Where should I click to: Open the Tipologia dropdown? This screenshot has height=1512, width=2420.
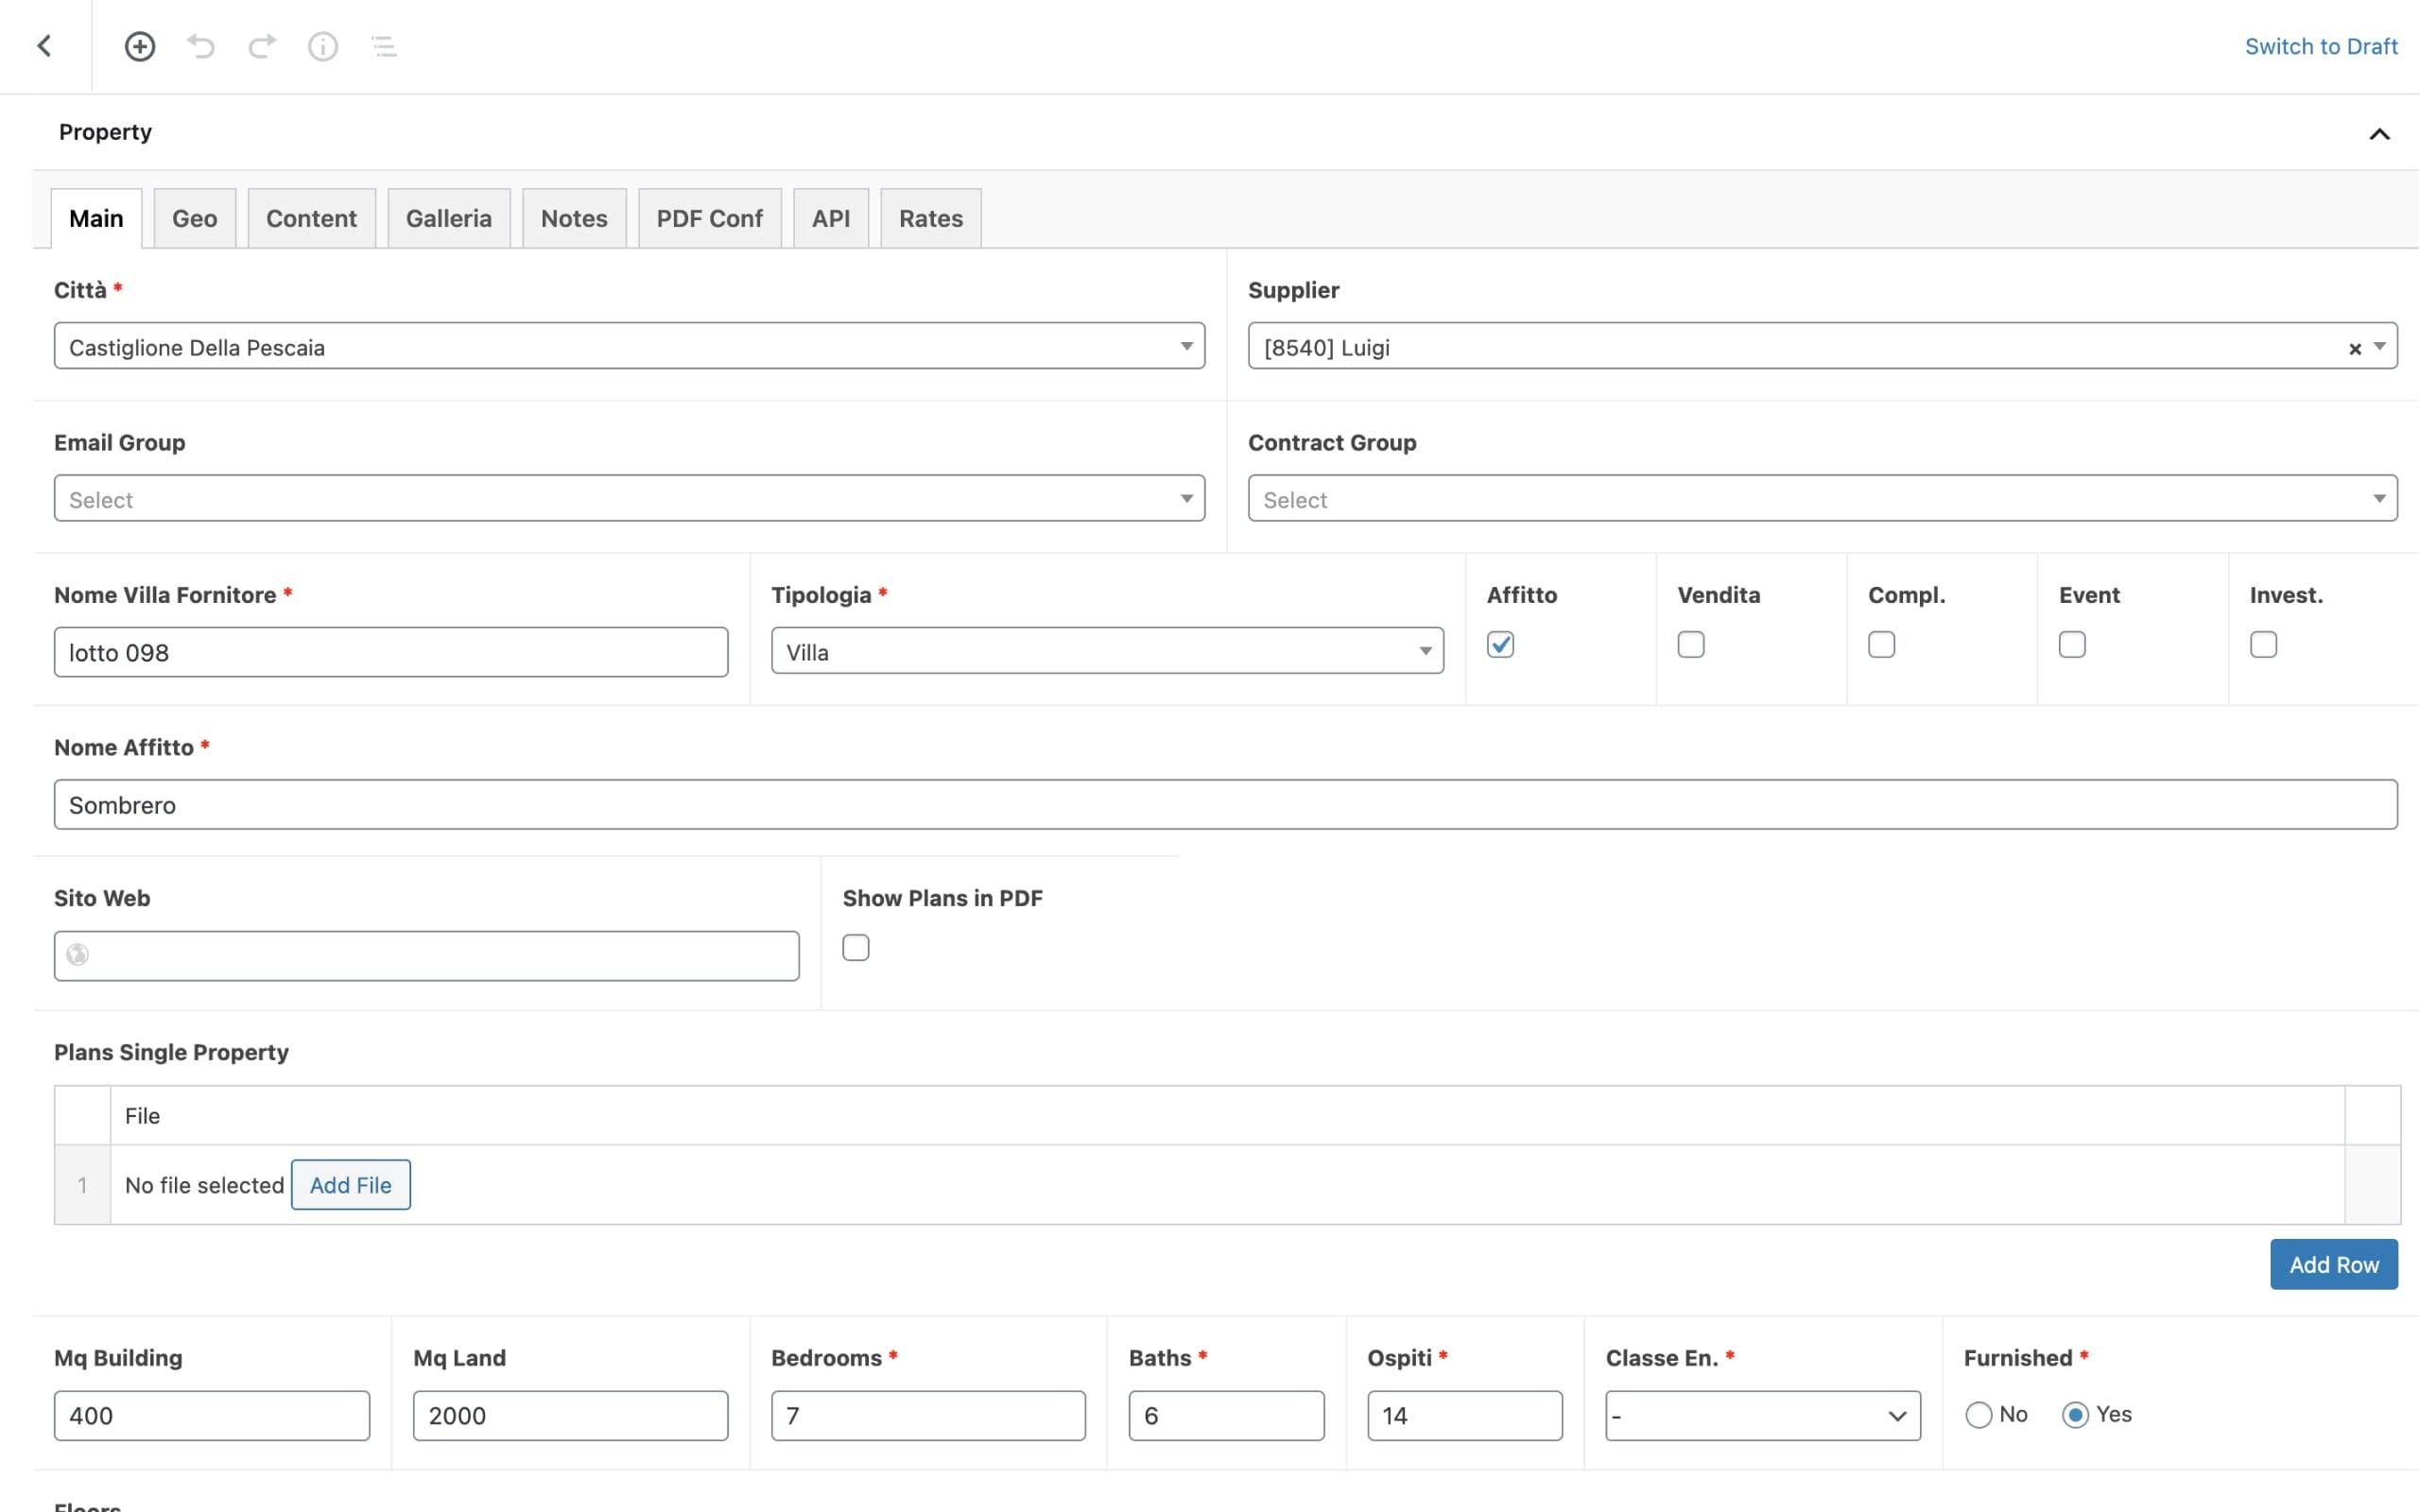tap(1107, 651)
